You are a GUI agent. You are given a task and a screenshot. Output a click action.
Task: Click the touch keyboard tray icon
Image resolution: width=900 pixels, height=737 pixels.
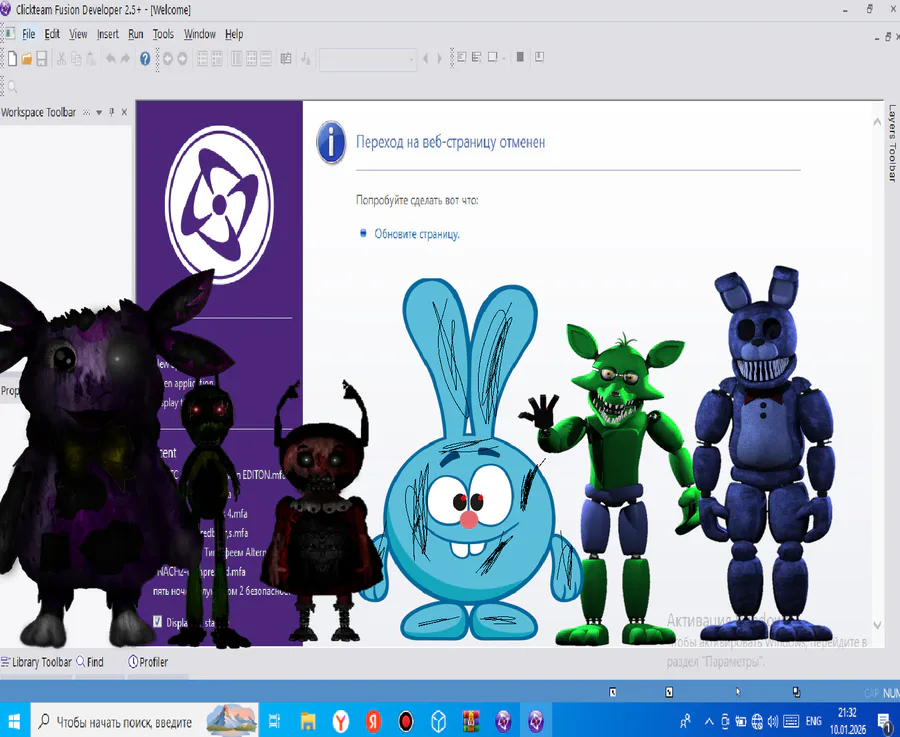click(x=791, y=722)
